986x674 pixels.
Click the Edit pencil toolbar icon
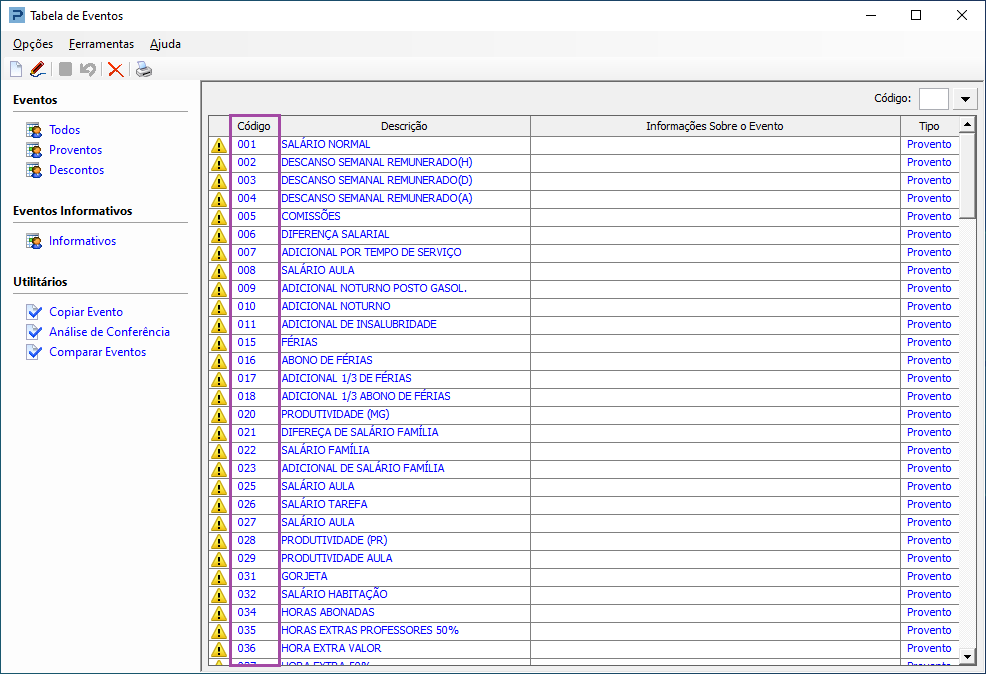click(x=38, y=69)
